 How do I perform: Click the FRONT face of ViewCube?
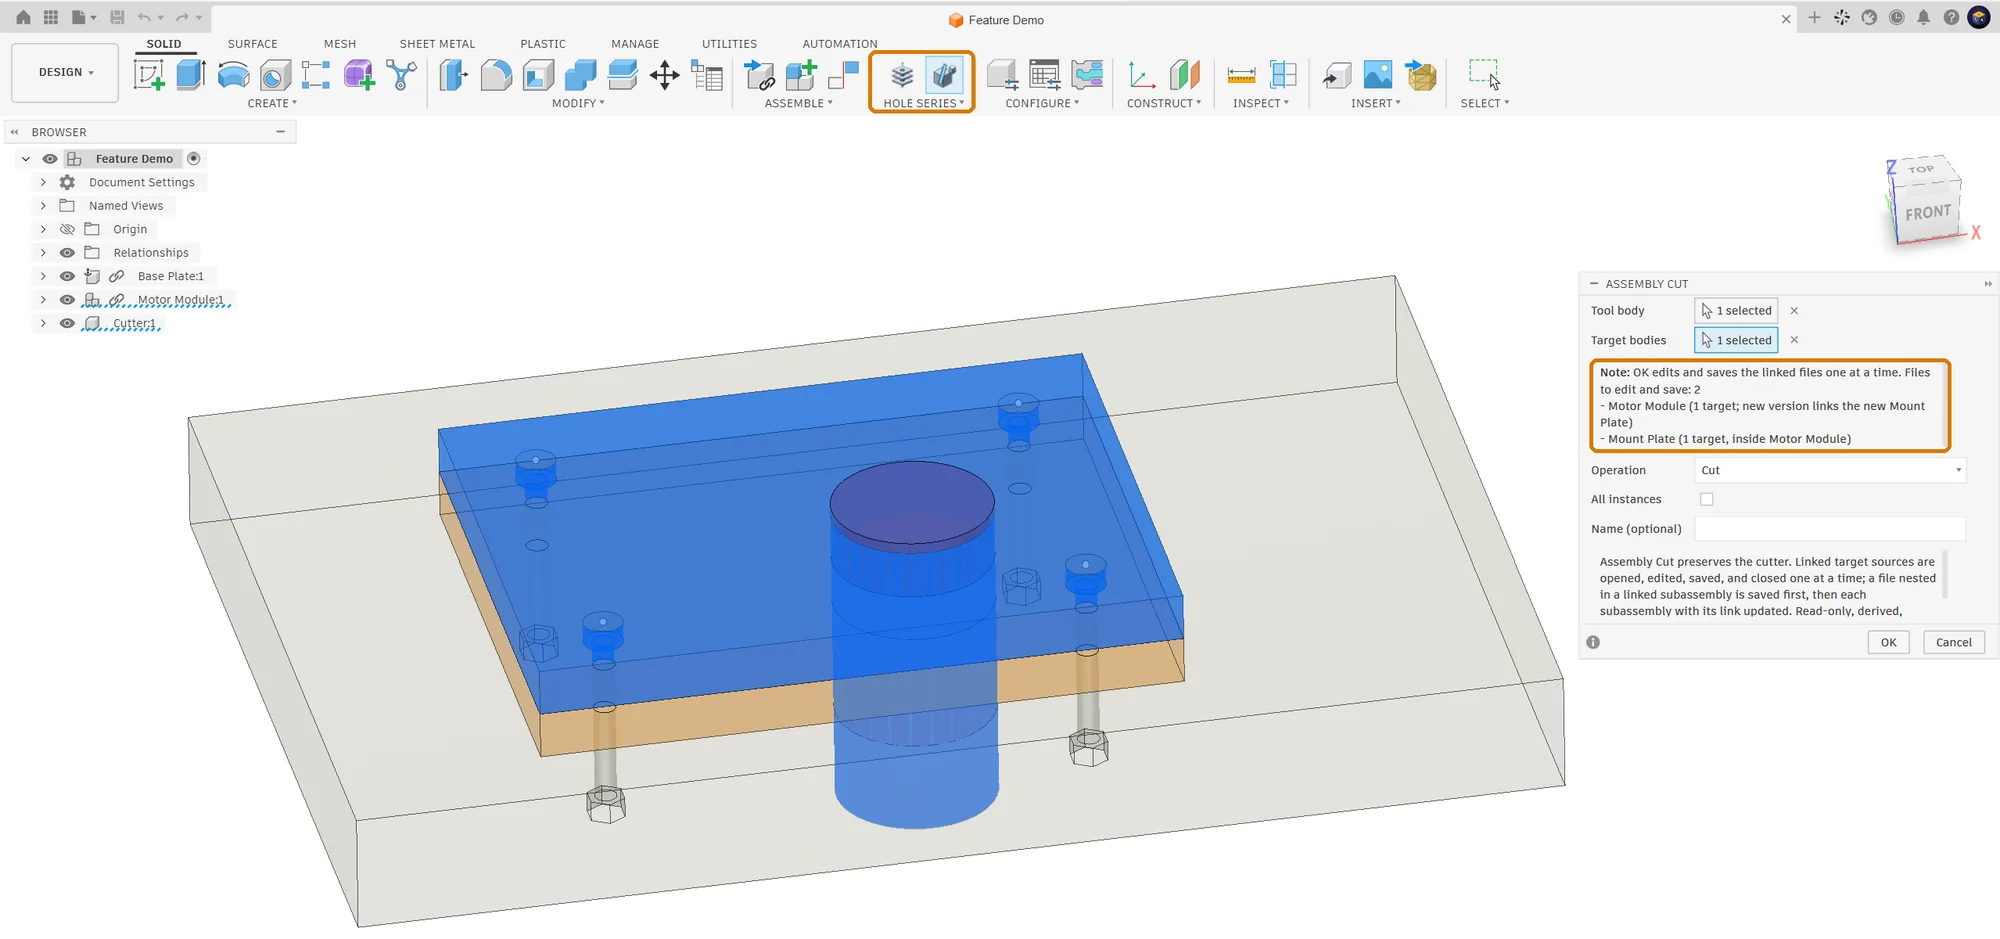[x=1926, y=213]
